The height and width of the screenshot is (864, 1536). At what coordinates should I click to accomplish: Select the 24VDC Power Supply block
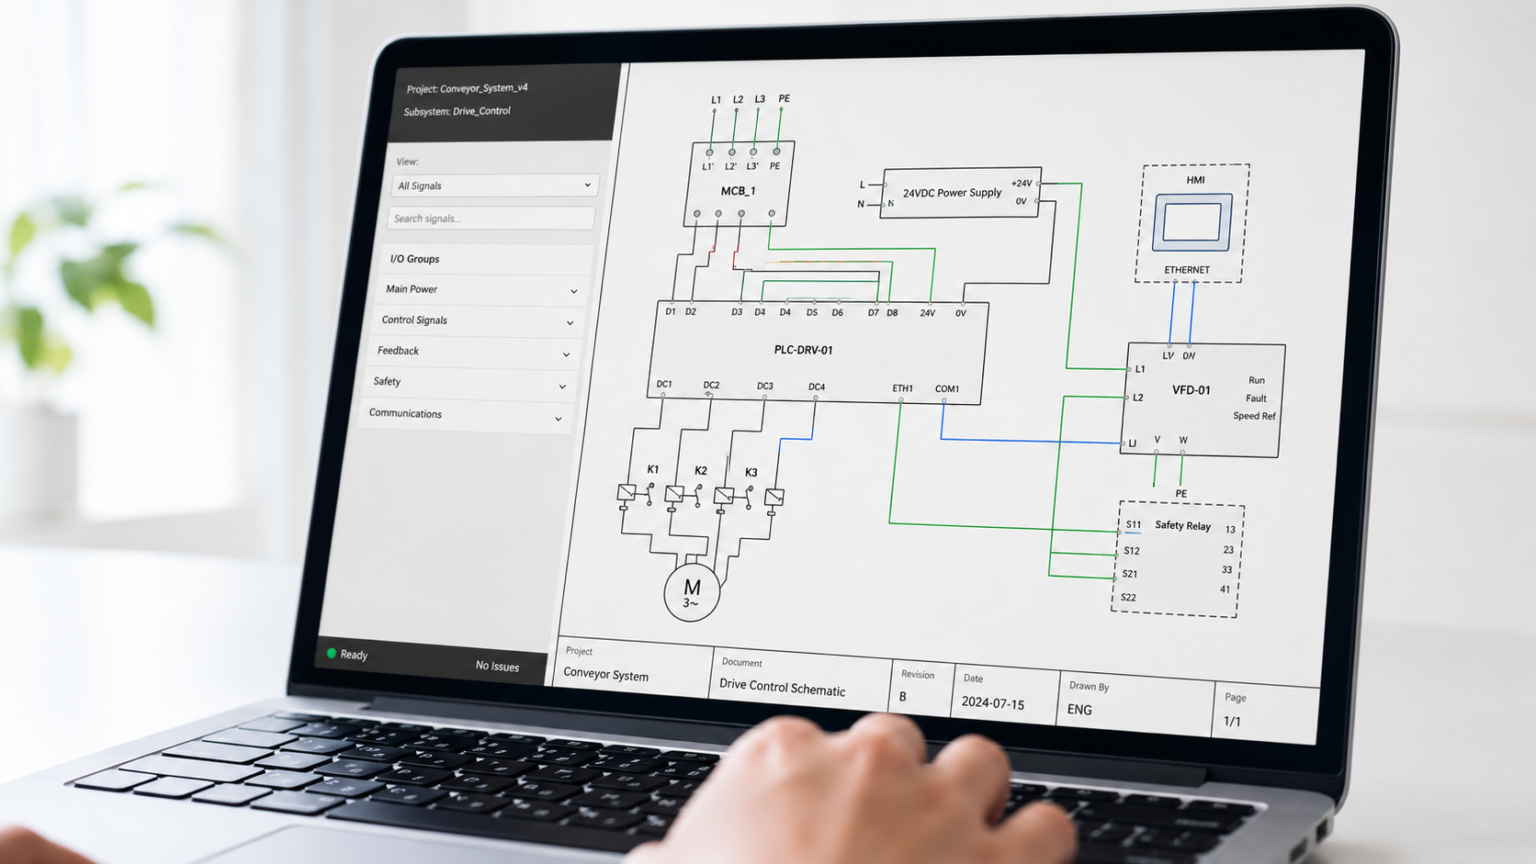tap(960, 192)
